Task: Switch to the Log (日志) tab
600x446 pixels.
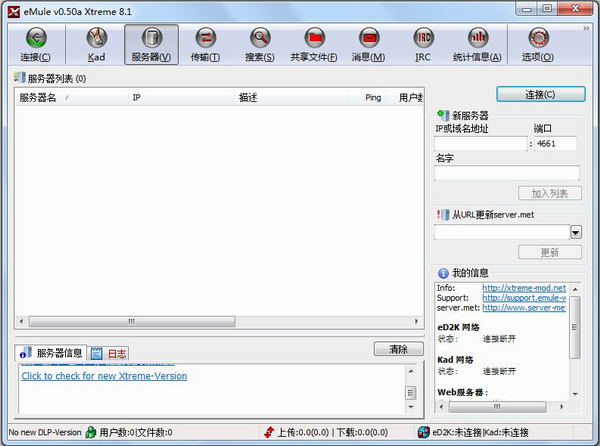Action: tap(109, 354)
